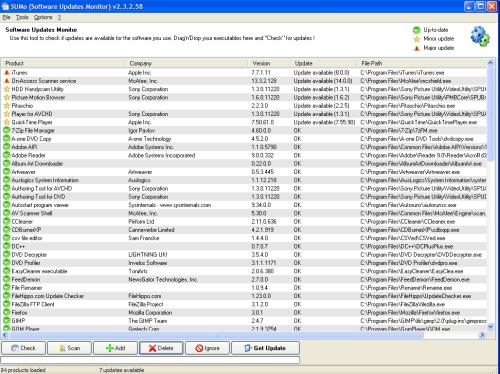The height and width of the screenshot is (374, 500).
Task: Click the major update icon beside iTunes
Action: pos(7,72)
